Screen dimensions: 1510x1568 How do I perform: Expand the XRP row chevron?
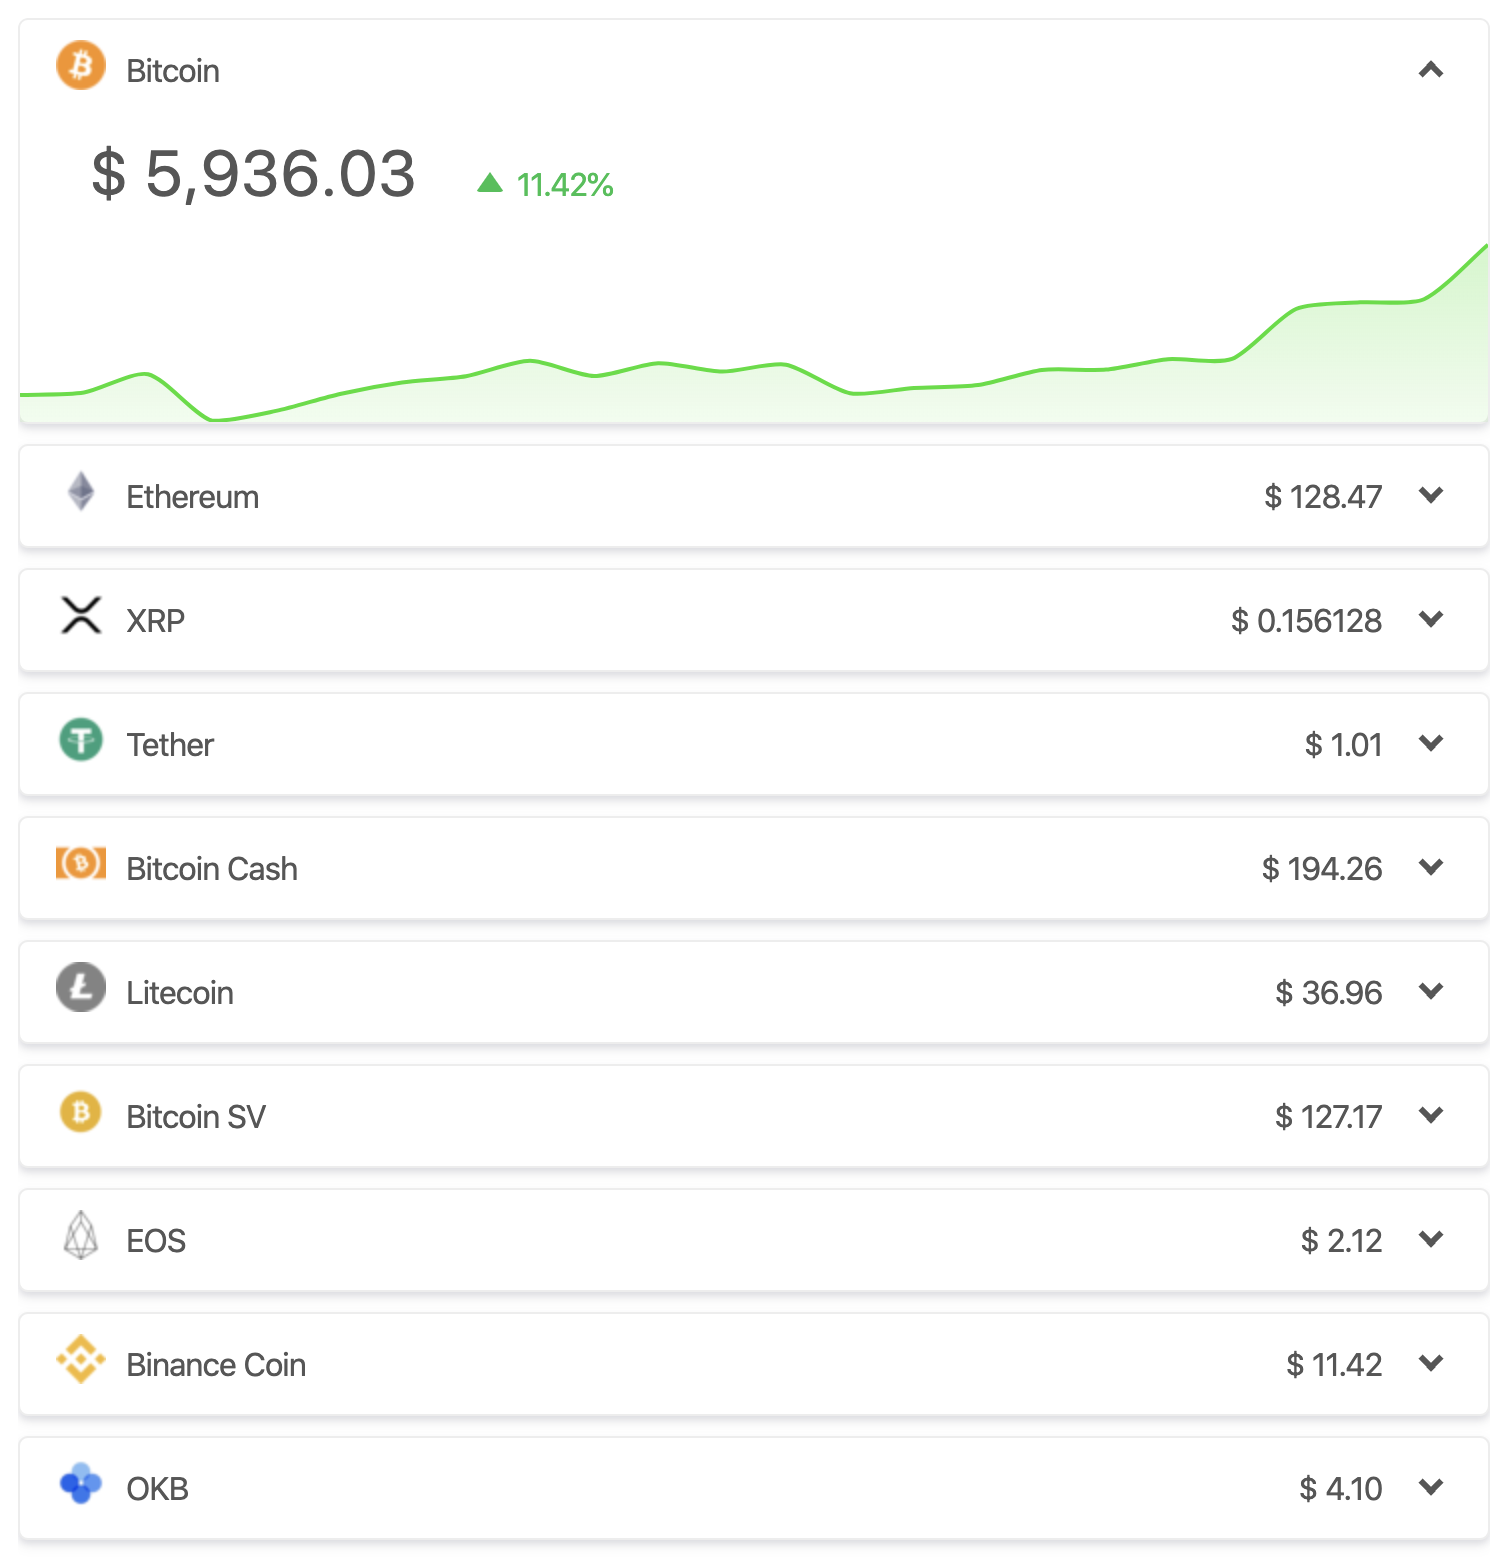[1431, 619]
